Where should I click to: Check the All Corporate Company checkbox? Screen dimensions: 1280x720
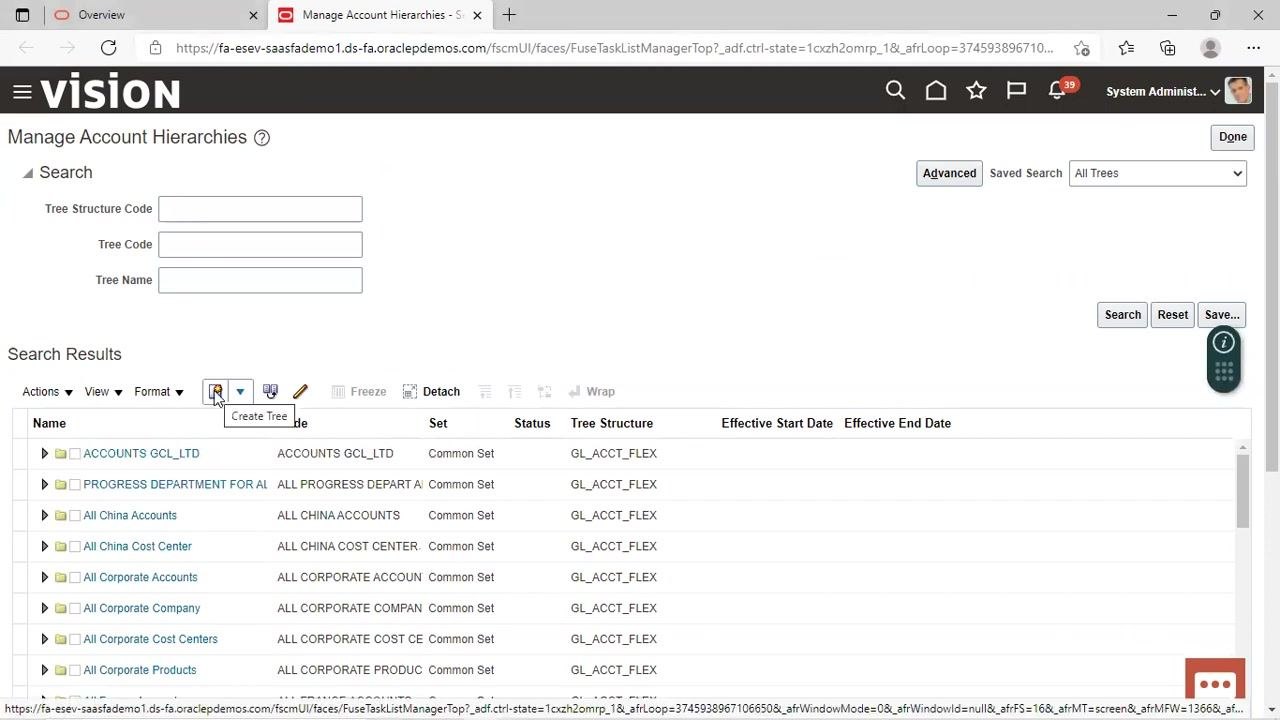coord(75,609)
